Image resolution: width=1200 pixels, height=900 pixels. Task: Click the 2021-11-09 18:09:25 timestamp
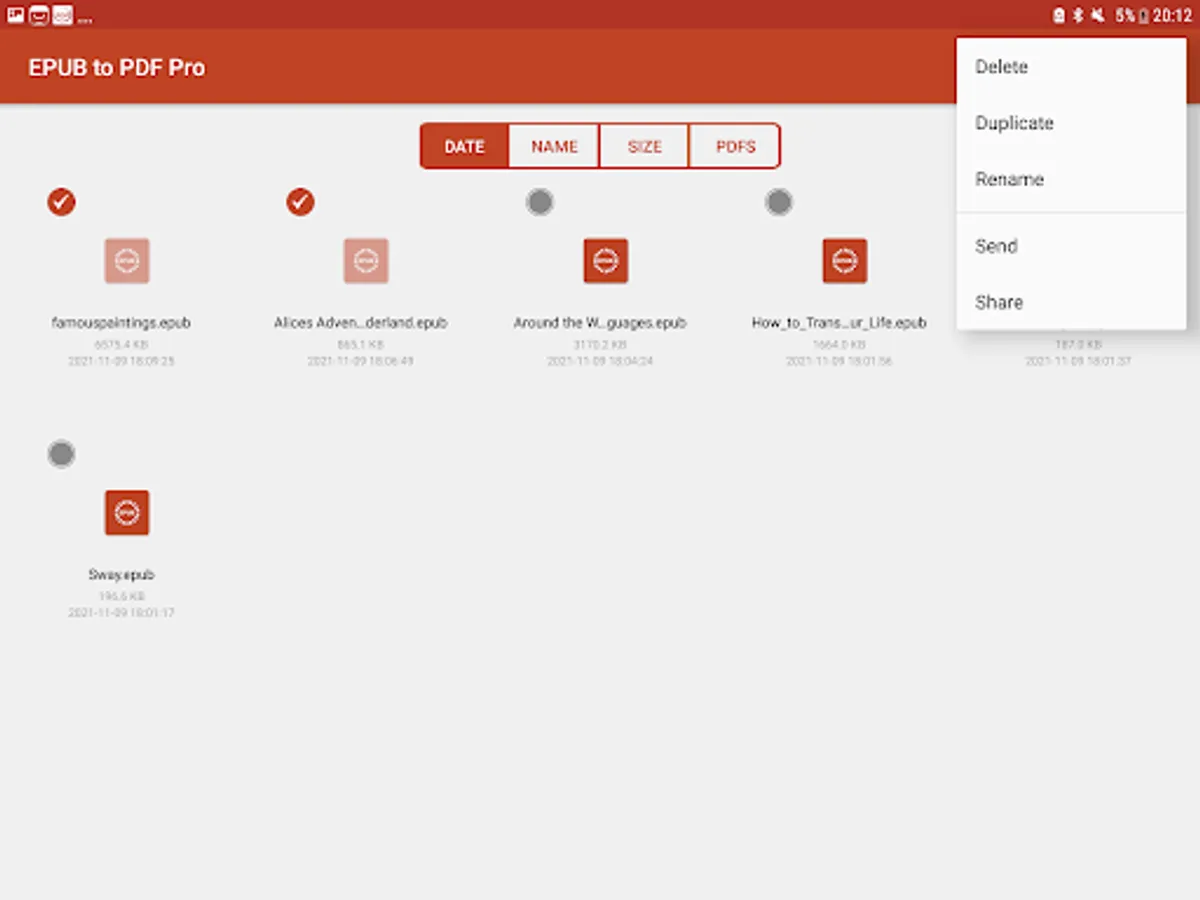[121, 361]
